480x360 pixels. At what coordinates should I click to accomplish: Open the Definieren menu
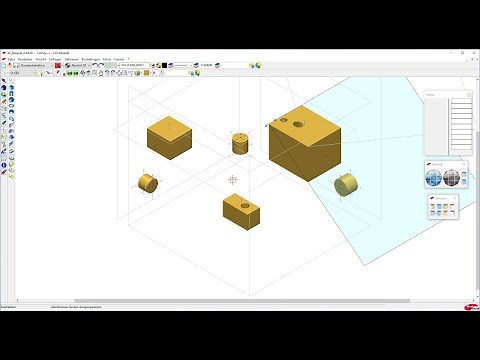pos(71,59)
